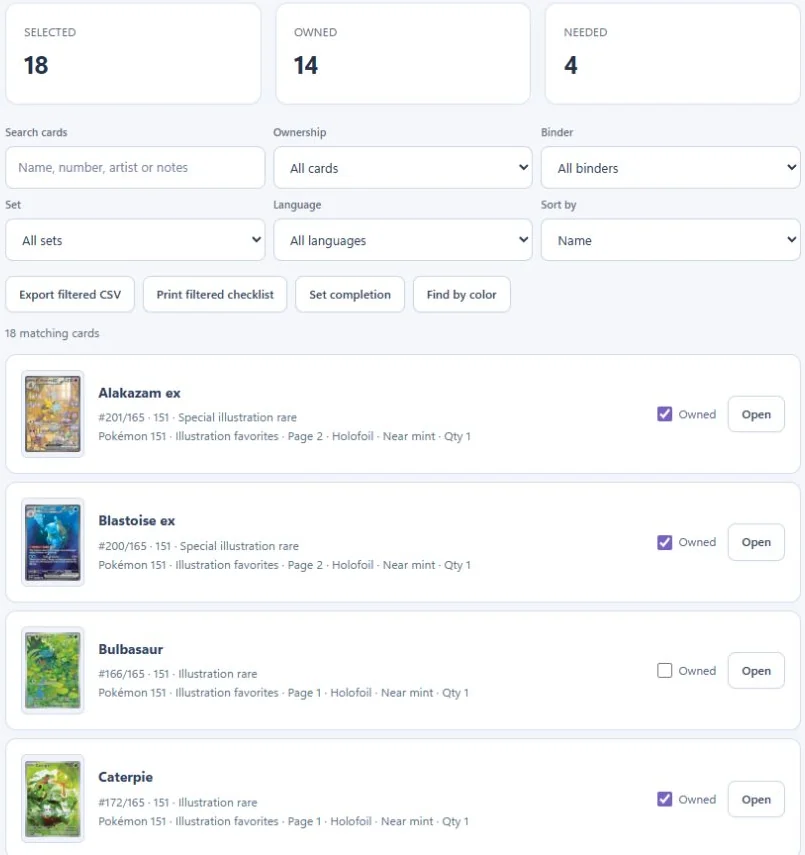Open the Set dropdown showing All sets
805x855 pixels.
pyautogui.click(x=135, y=240)
